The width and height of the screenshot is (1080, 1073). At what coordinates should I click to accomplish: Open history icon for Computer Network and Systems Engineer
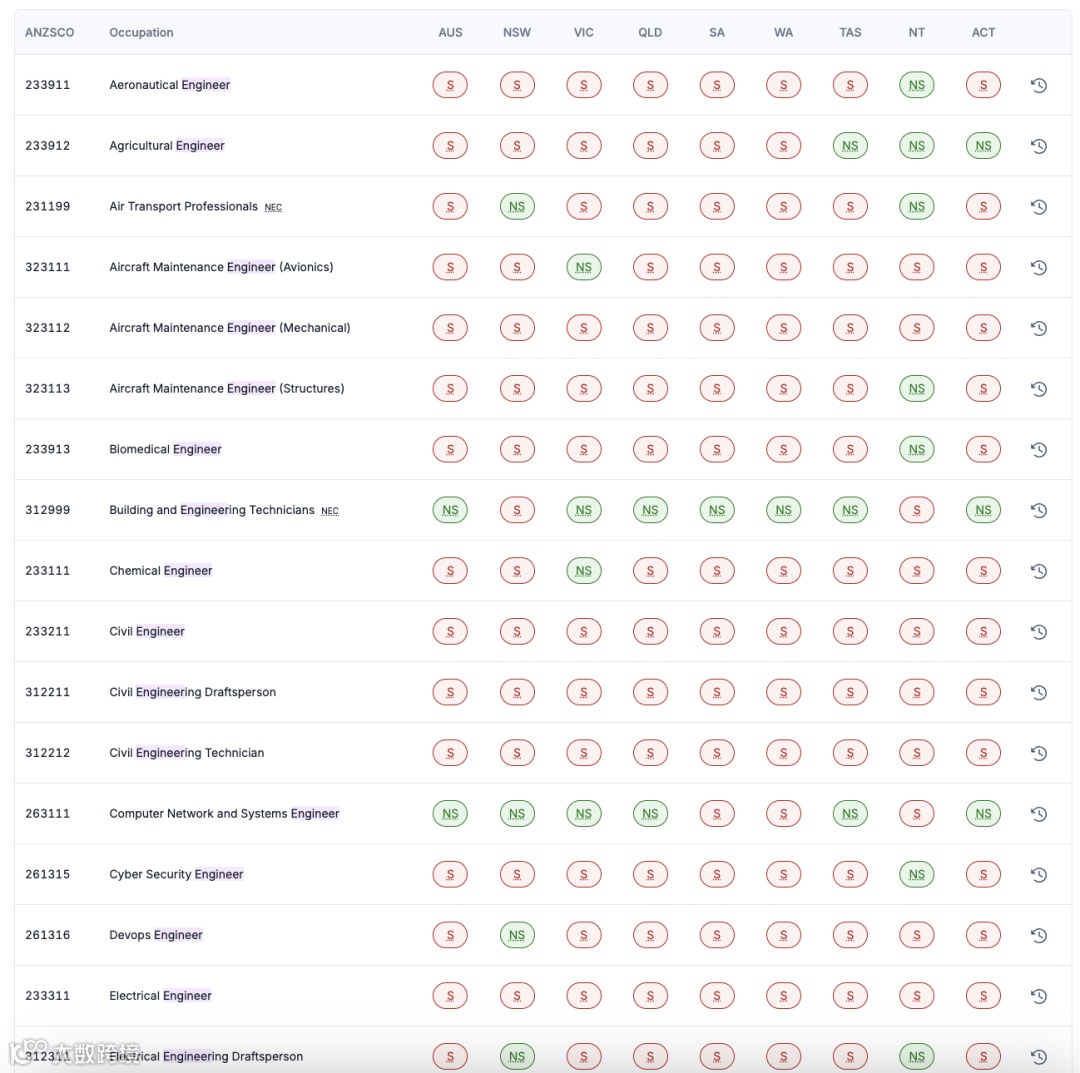[x=1039, y=813]
